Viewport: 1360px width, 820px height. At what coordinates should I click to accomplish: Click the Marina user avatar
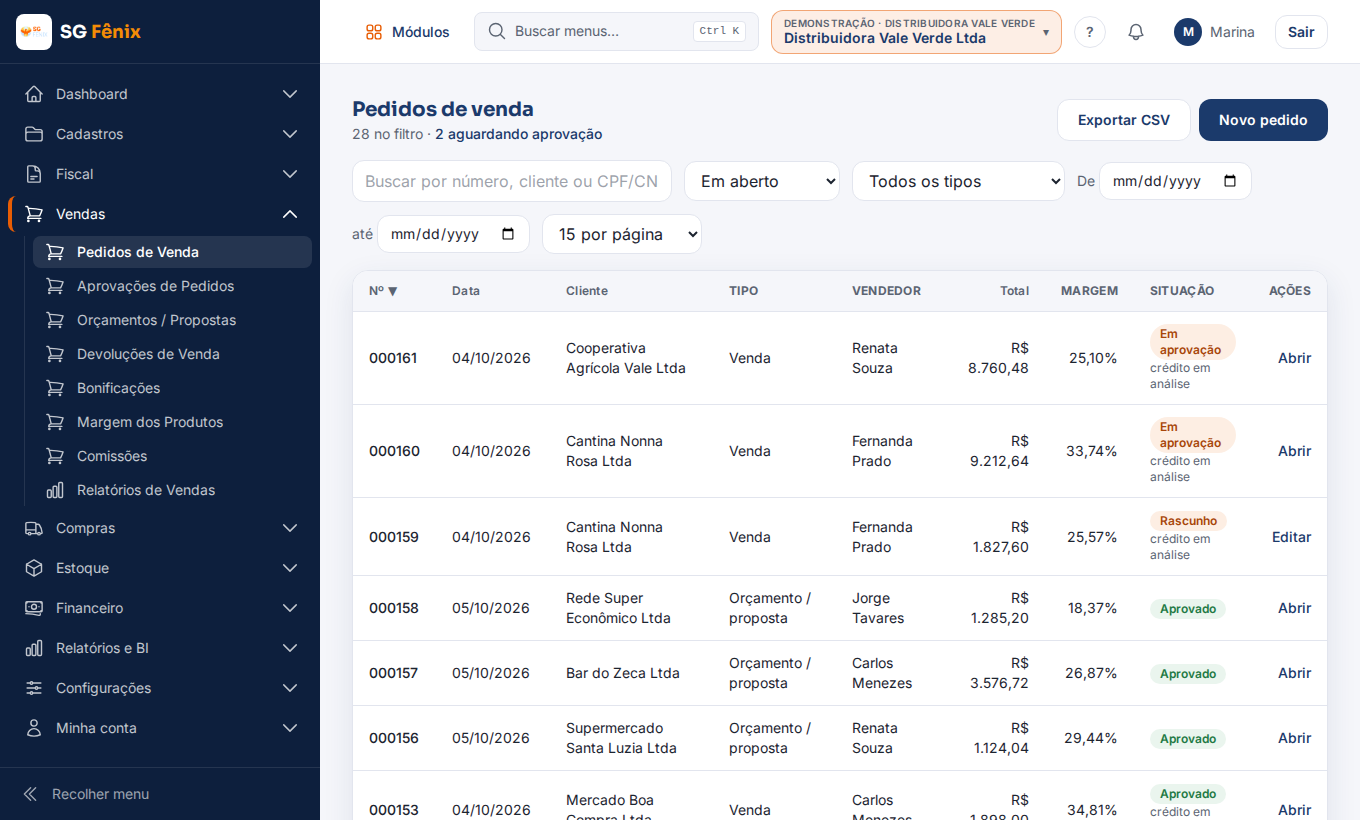[x=1188, y=32]
